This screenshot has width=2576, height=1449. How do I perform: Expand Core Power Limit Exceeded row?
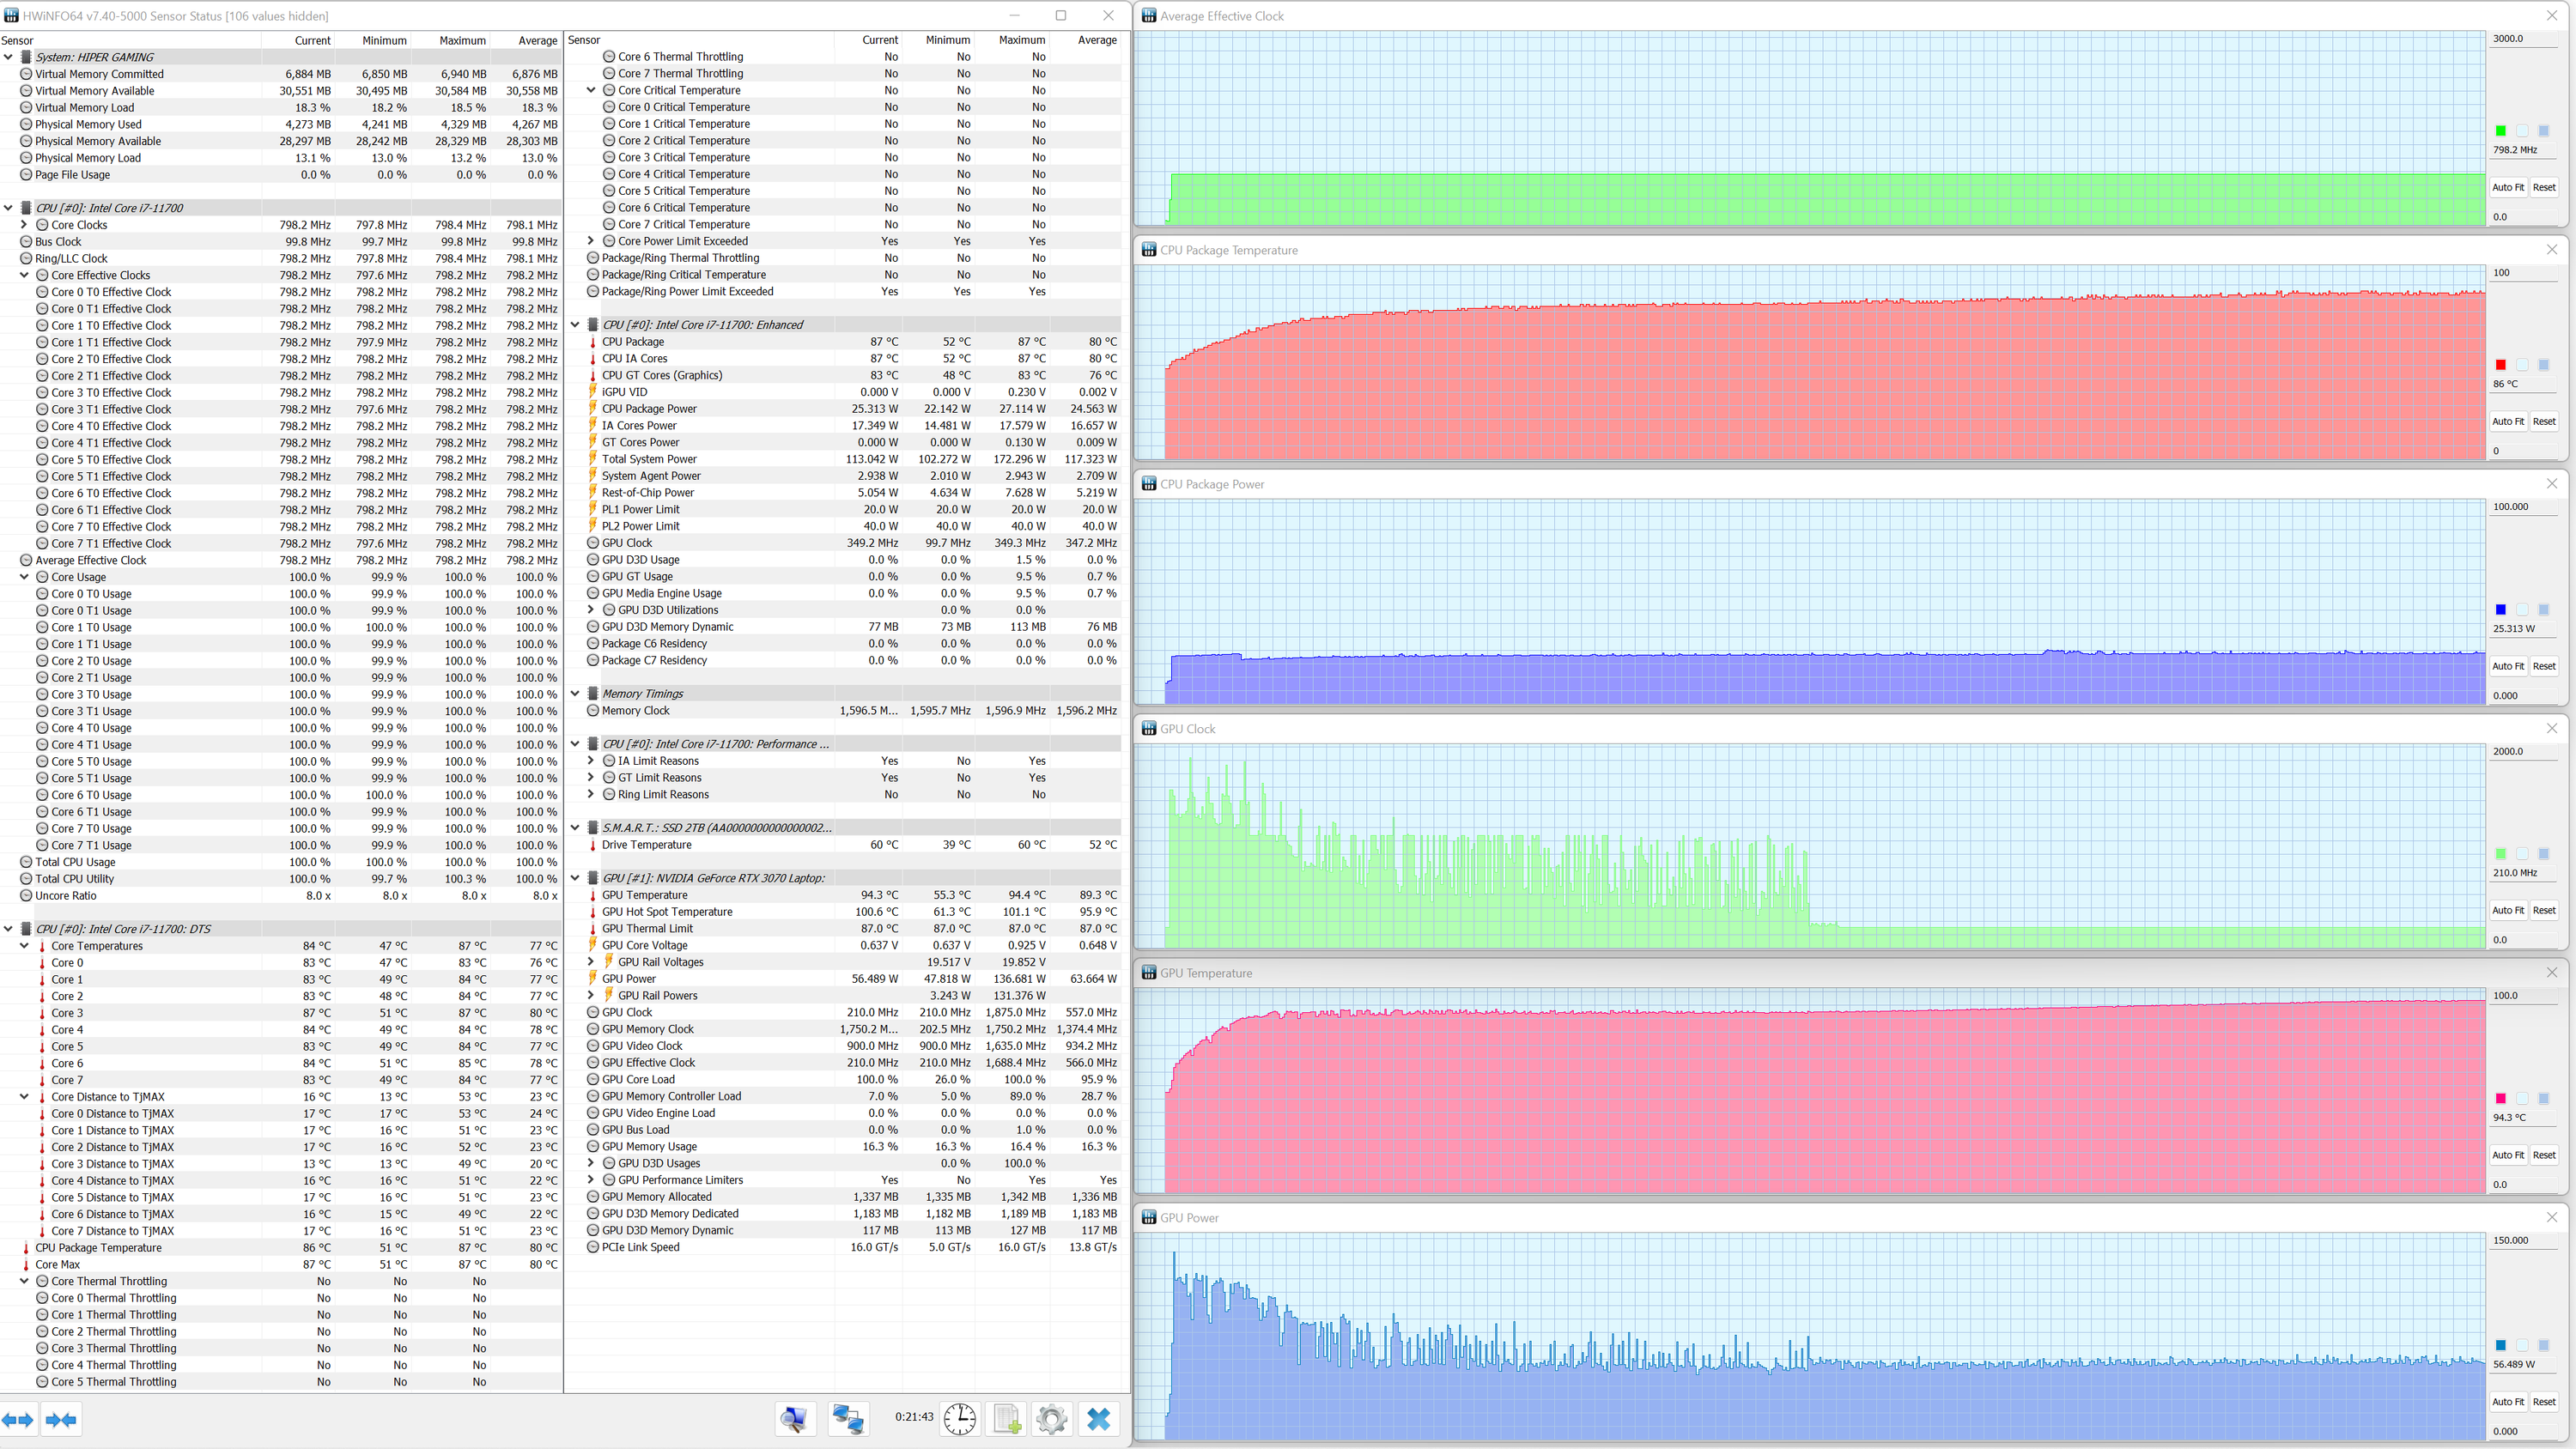pos(590,241)
